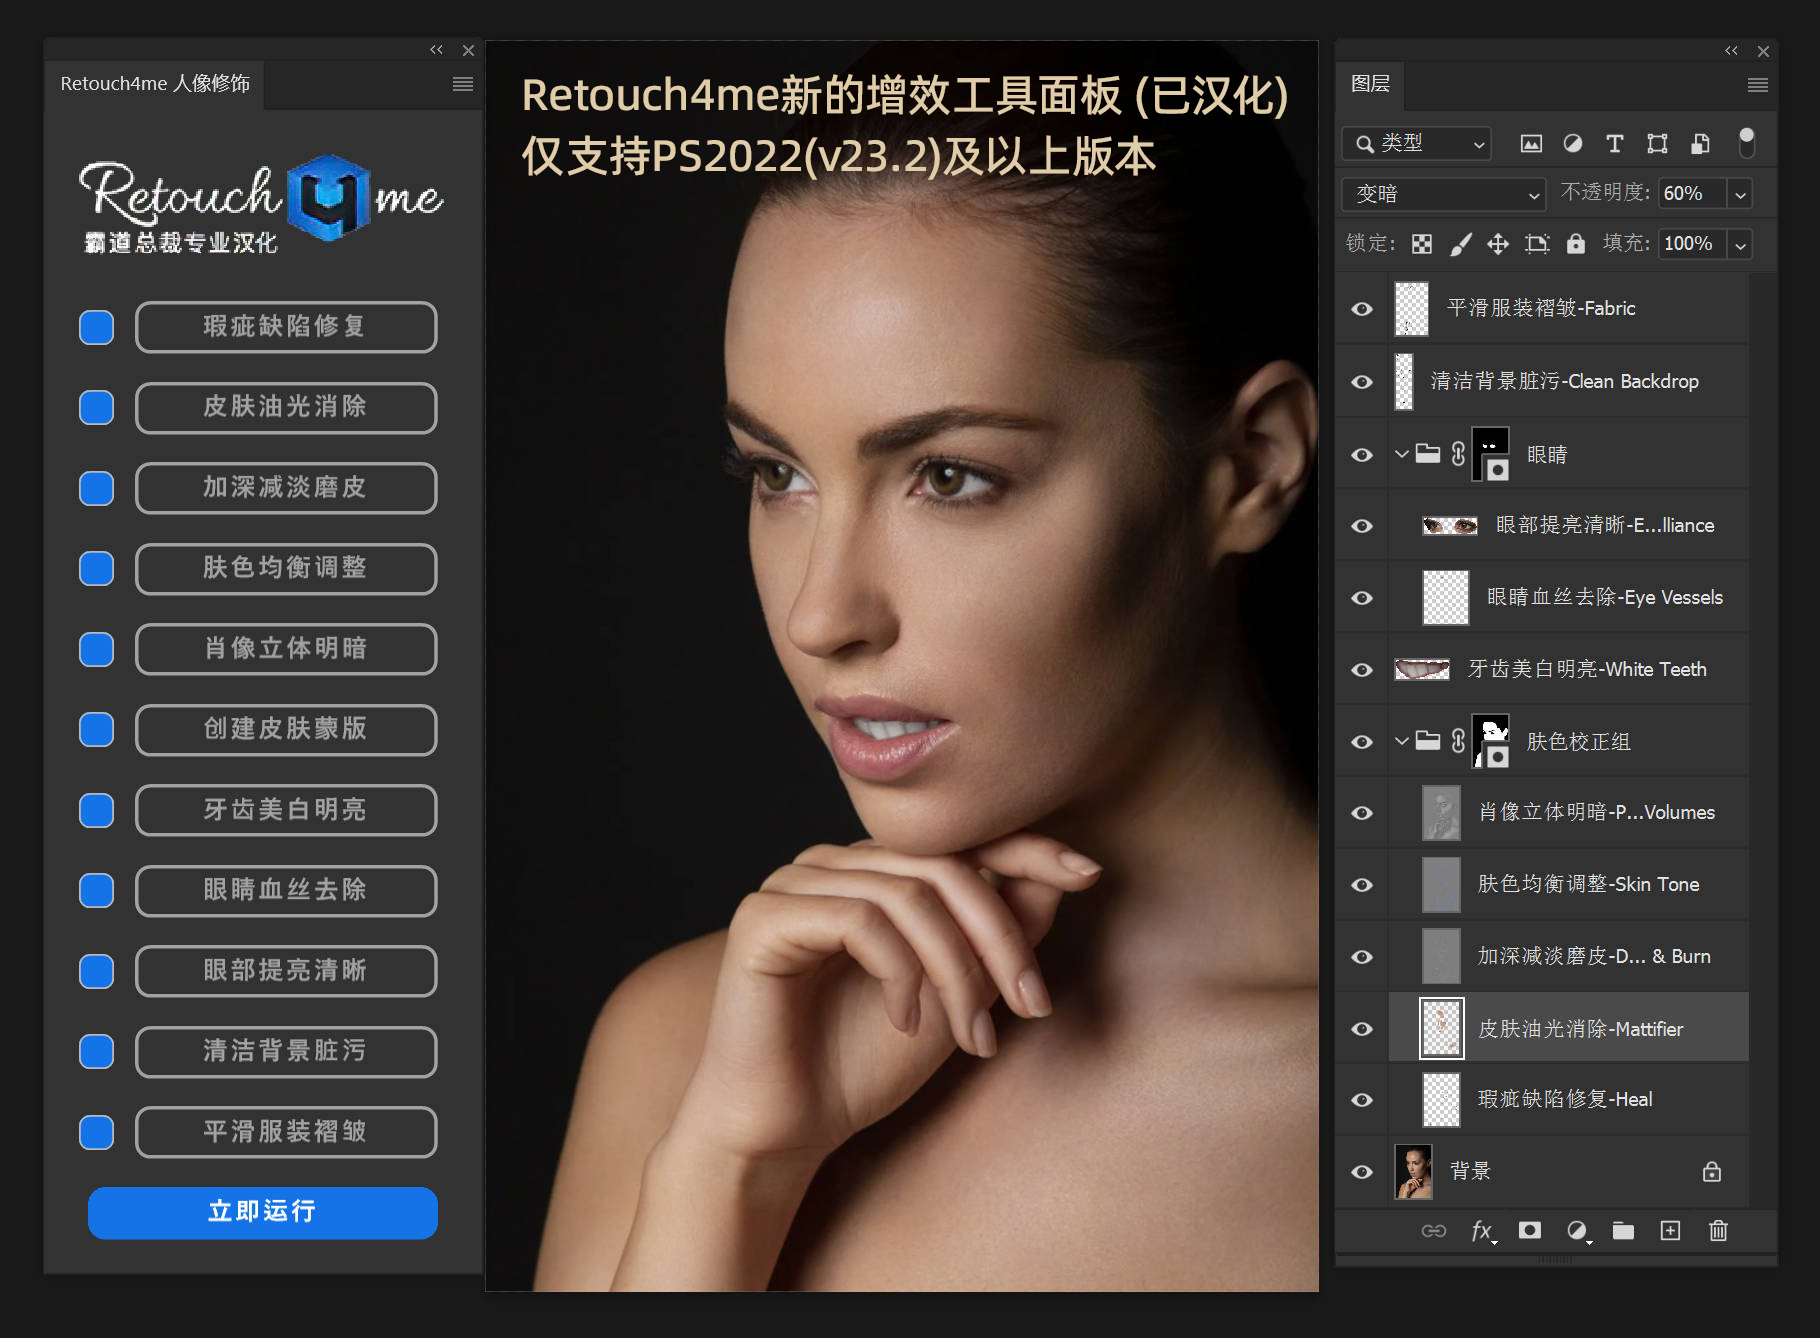Viewport: 1820px width, 1338px height.
Task: Toggle checkbox for 皮肤油光消除
Action: pyautogui.click(x=97, y=407)
